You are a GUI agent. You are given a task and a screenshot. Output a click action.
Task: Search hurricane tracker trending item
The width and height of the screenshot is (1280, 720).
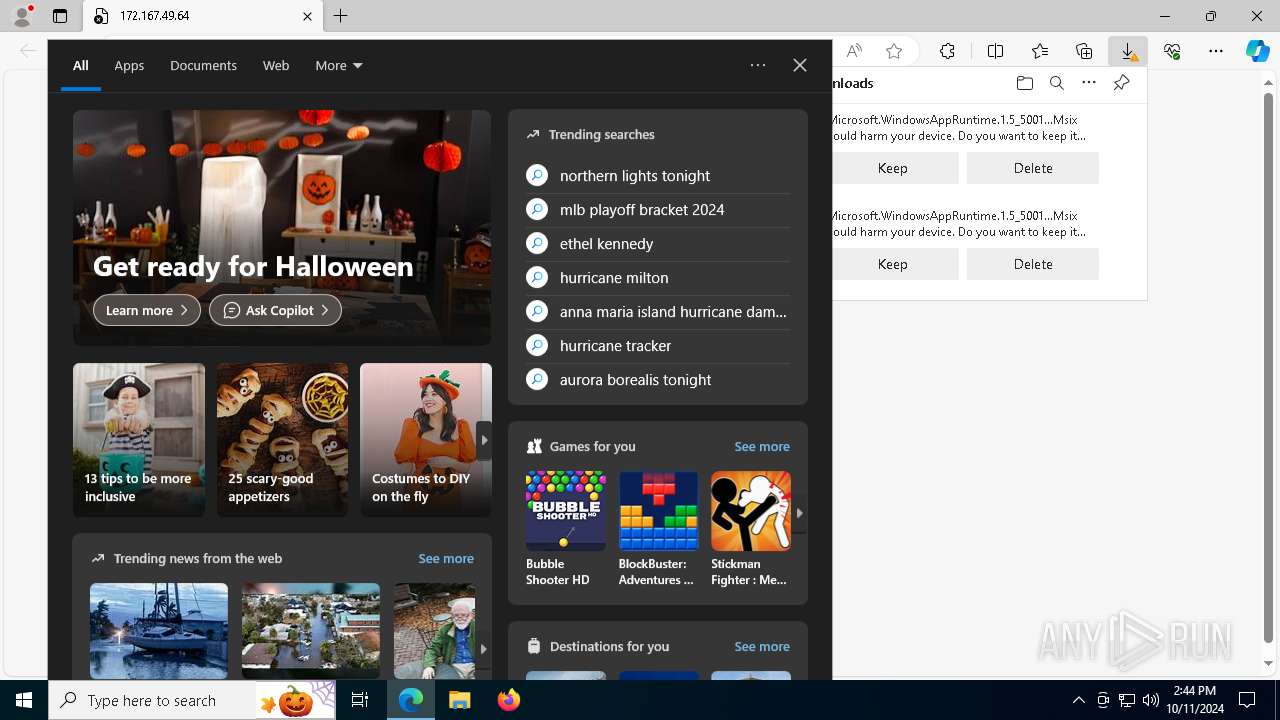[x=658, y=345]
